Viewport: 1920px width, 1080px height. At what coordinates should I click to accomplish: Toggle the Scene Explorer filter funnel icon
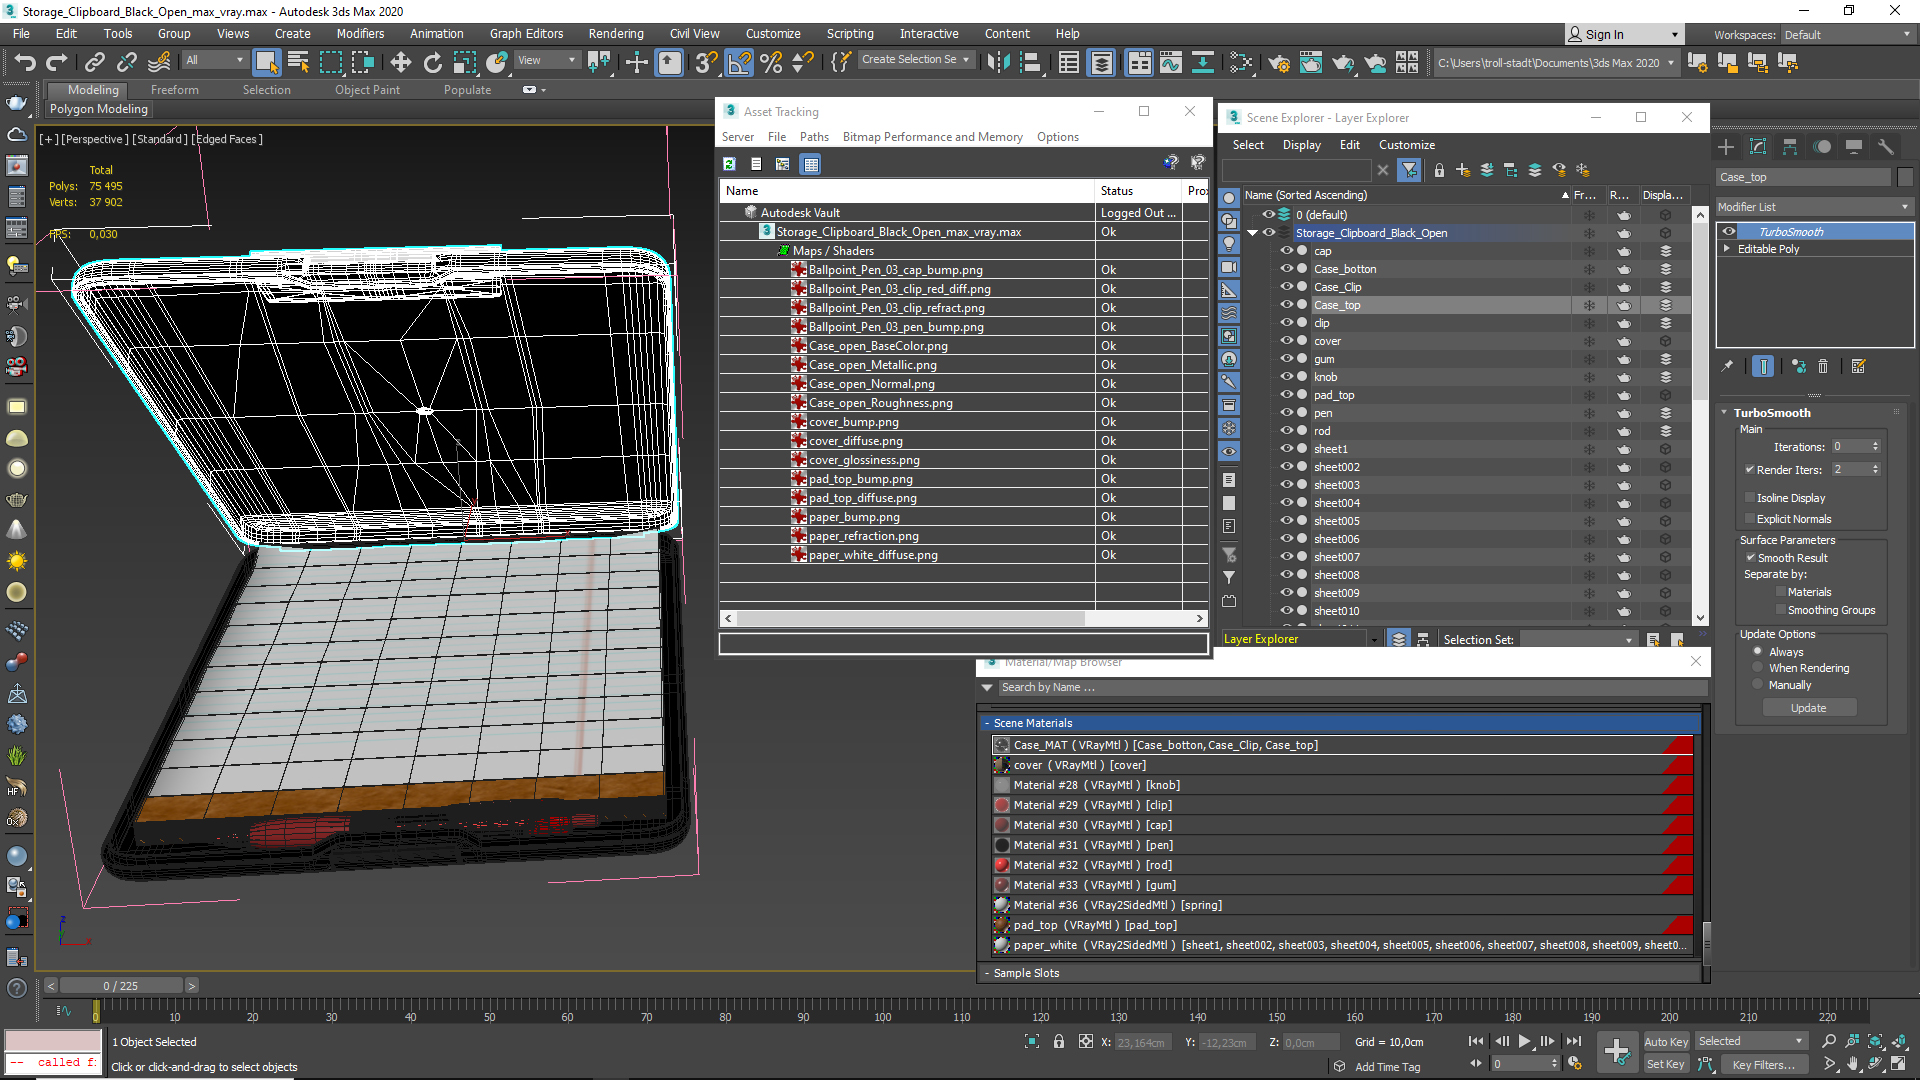click(x=1409, y=170)
